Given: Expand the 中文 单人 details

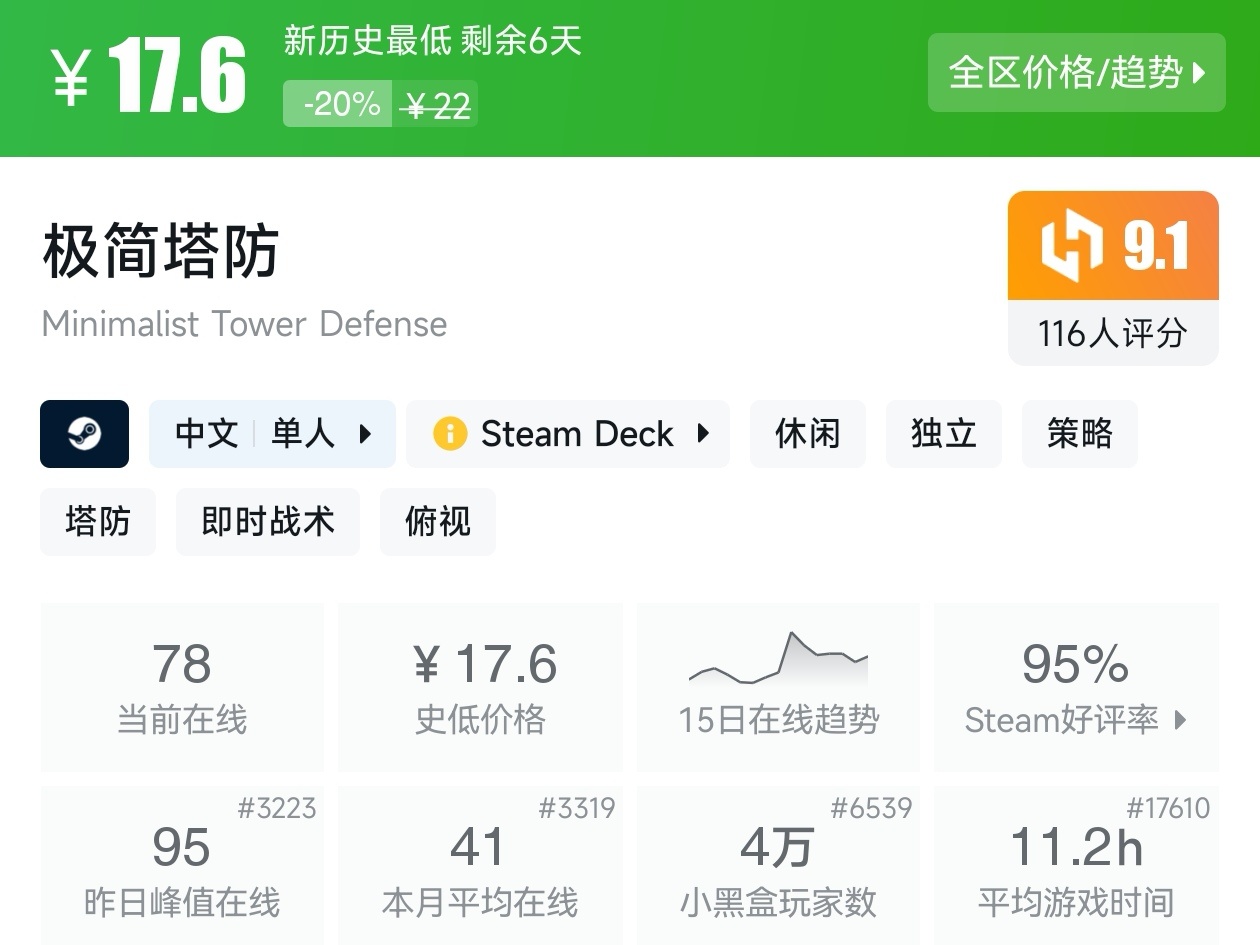Looking at the screenshot, I should [x=273, y=434].
